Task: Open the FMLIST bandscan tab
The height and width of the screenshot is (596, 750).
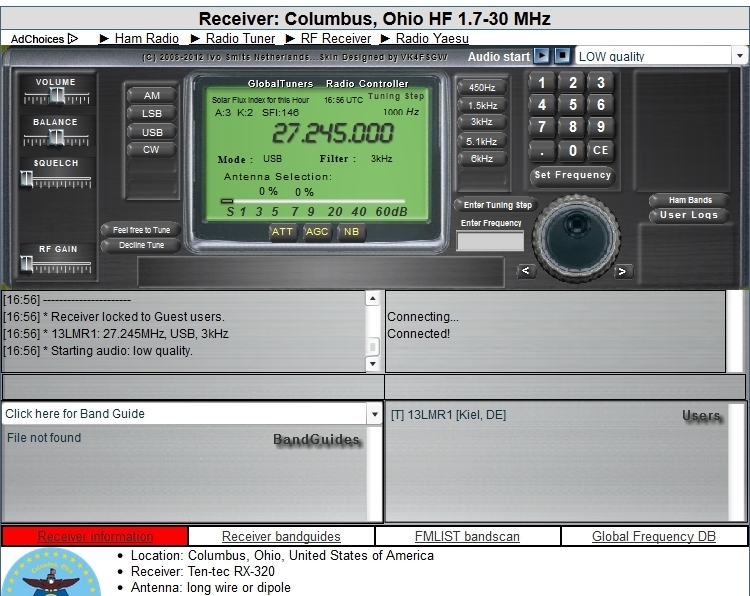Action: tap(468, 537)
